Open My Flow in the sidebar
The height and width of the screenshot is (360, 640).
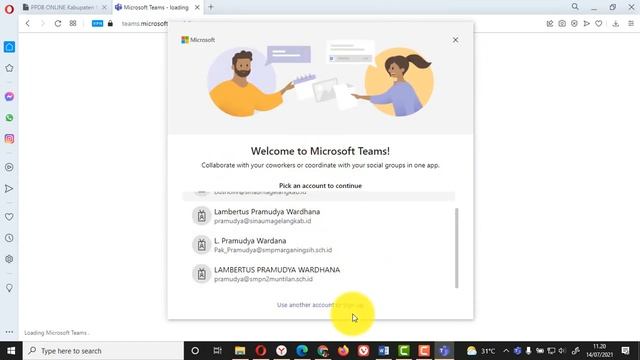(x=9, y=189)
